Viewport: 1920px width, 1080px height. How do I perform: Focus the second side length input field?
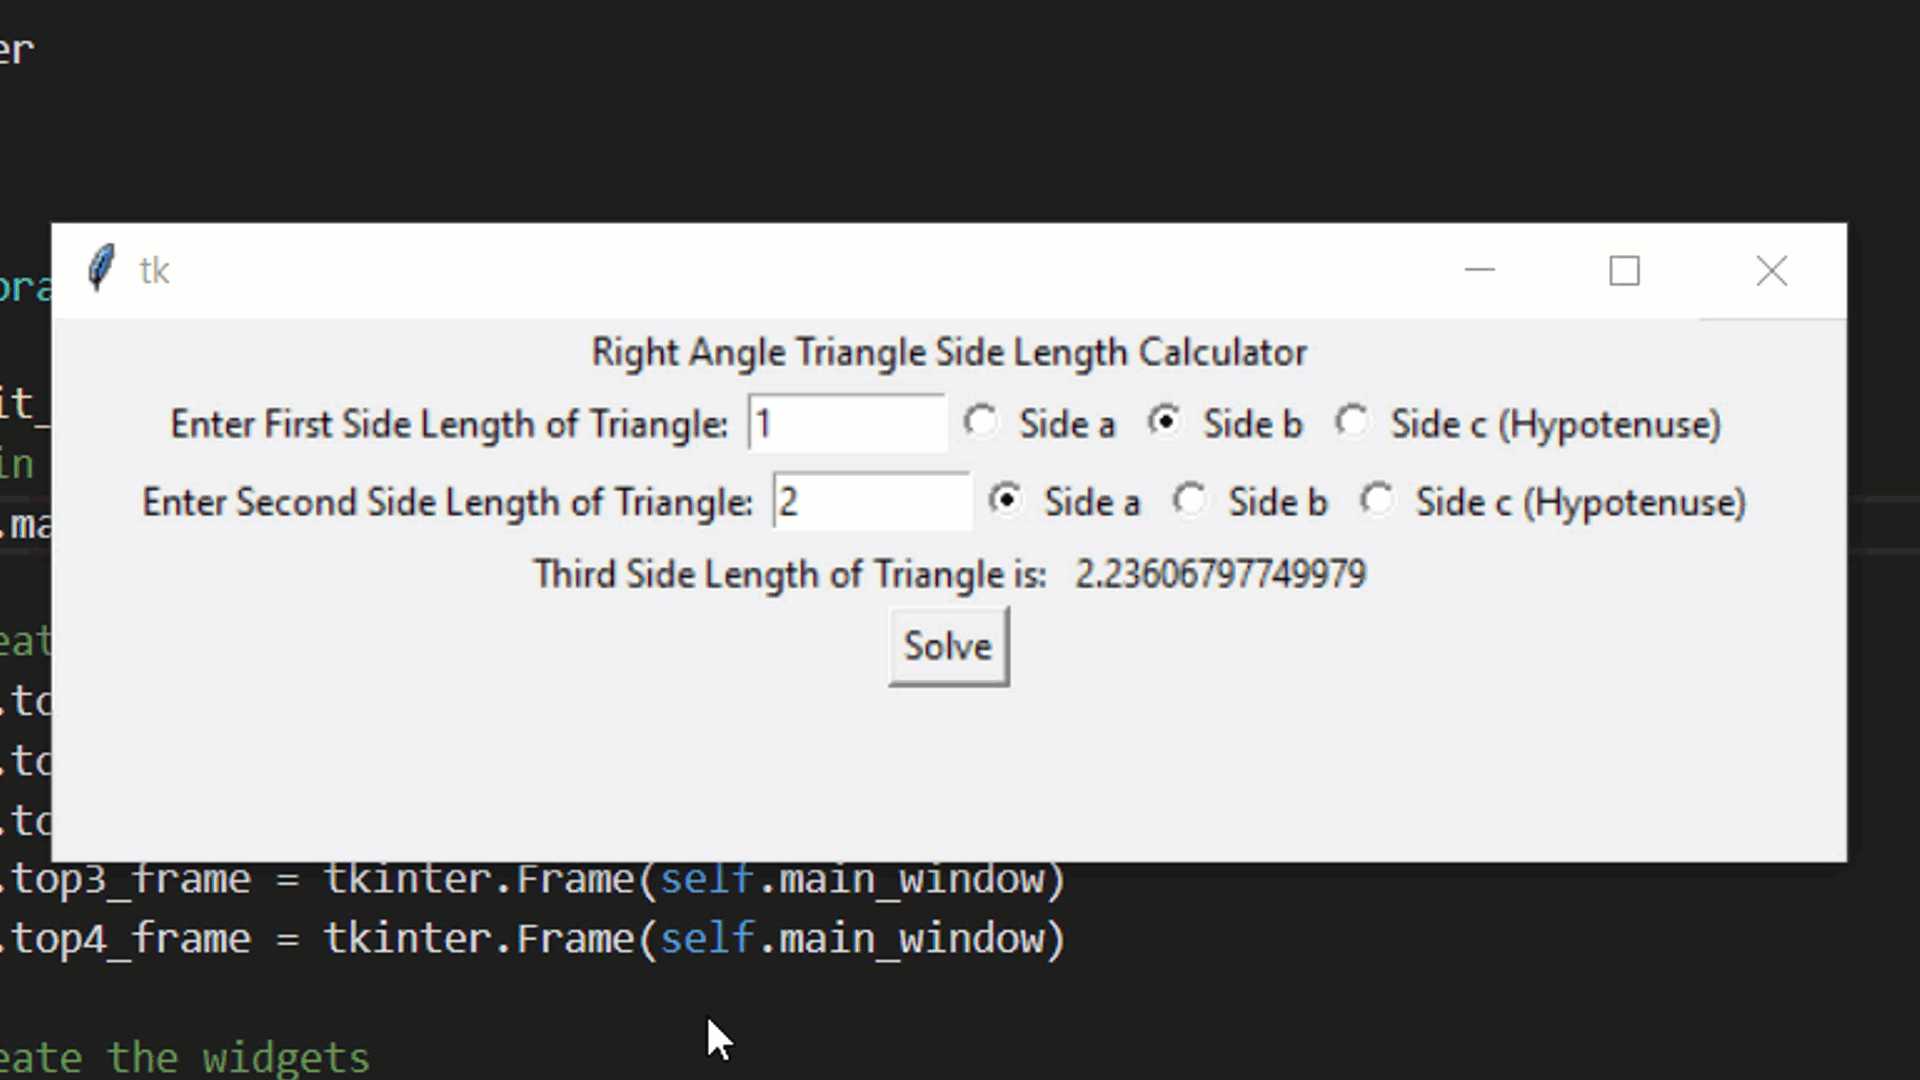click(x=871, y=502)
